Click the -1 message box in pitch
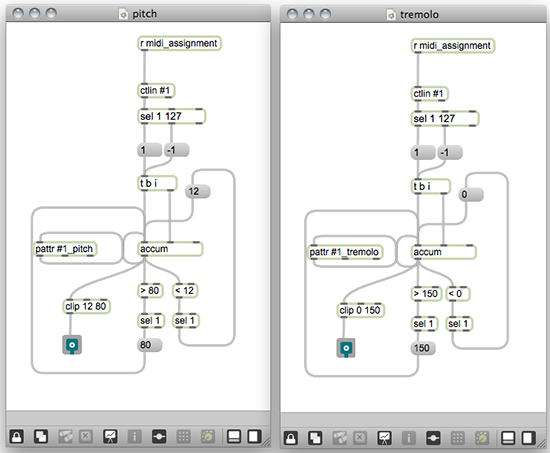550x453 pixels. [177, 150]
